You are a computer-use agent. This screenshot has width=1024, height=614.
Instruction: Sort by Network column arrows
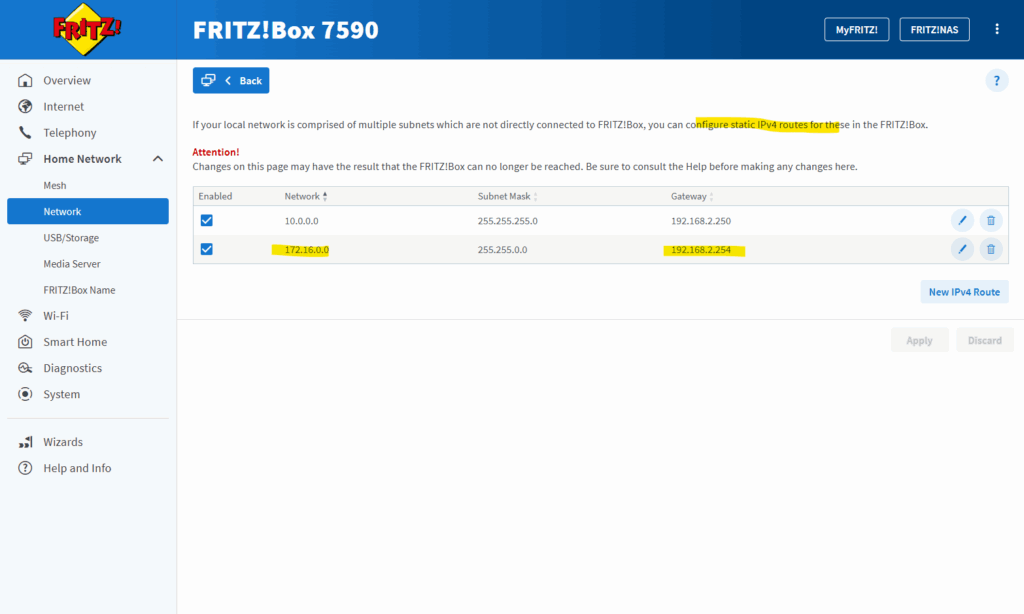(x=325, y=197)
